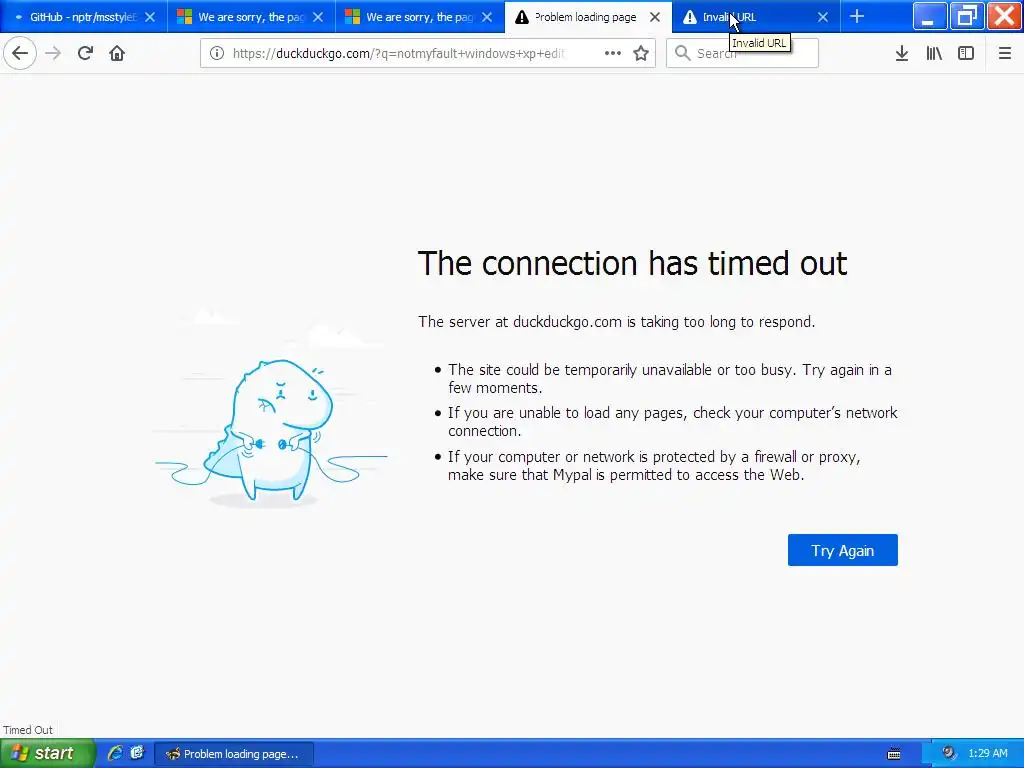
Task: Open on-screen keyboard tray icon
Action: 894,754
